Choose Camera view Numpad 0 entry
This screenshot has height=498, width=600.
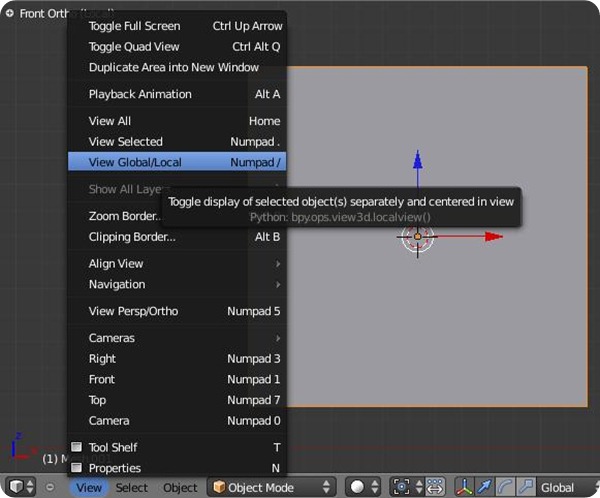click(x=177, y=421)
